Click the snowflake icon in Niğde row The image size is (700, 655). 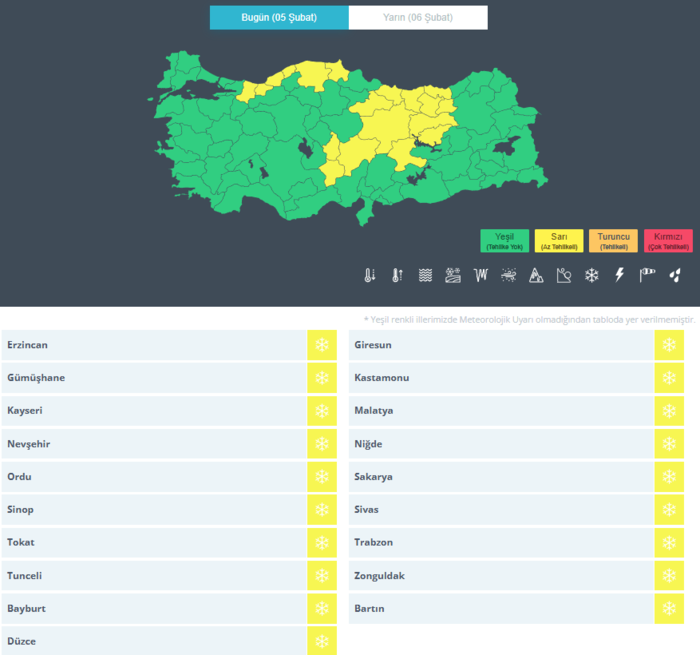point(669,444)
